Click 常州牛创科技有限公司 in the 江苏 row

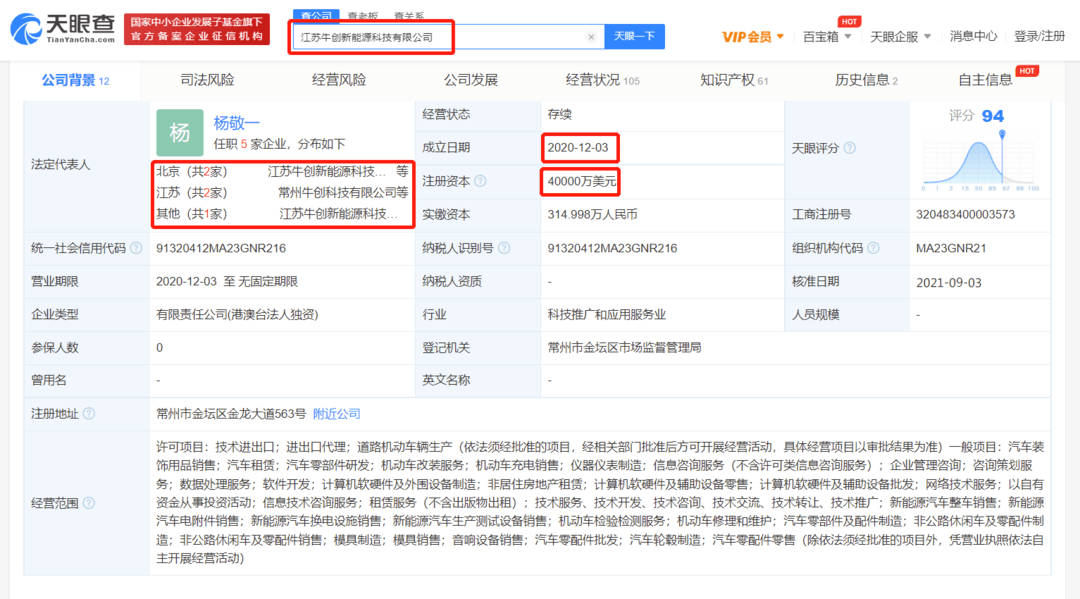click(338, 193)
